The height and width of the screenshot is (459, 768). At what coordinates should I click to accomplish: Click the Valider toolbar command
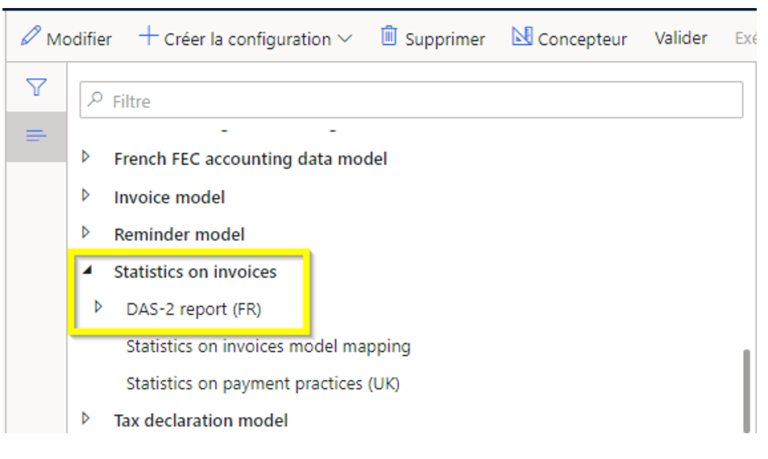681,38
